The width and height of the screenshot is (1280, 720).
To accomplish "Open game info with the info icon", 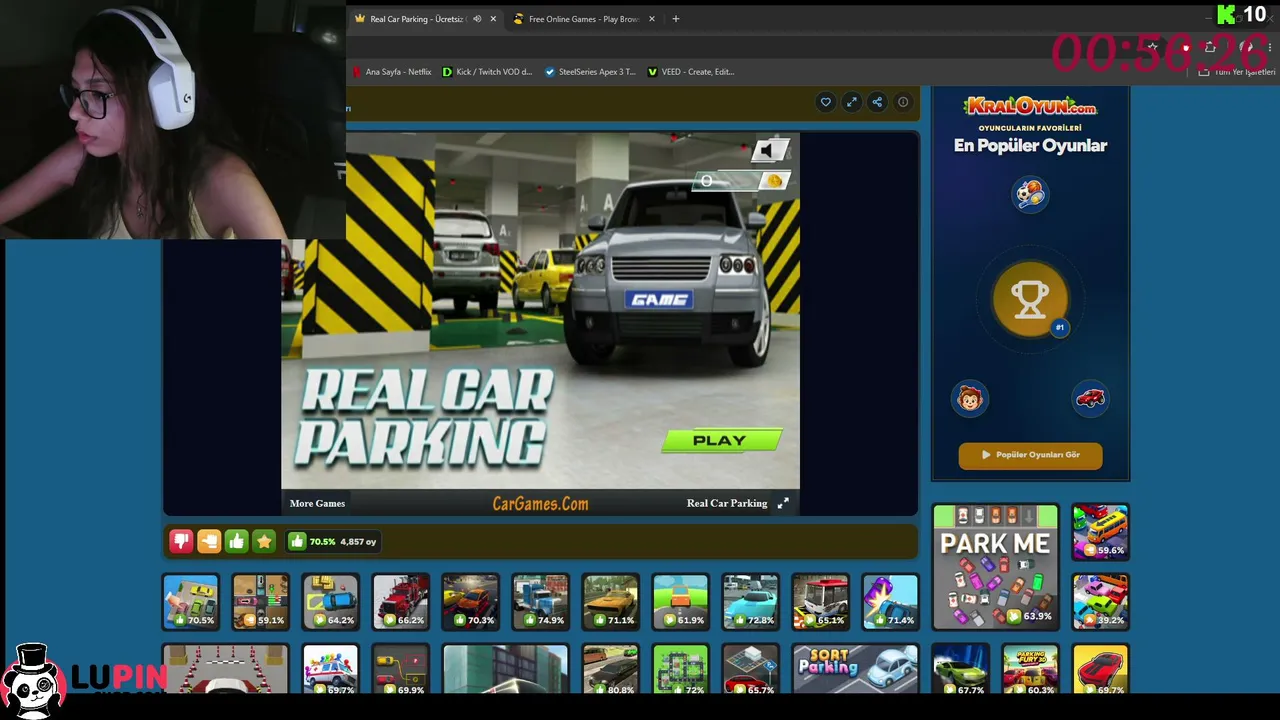I will coord(903,102).
